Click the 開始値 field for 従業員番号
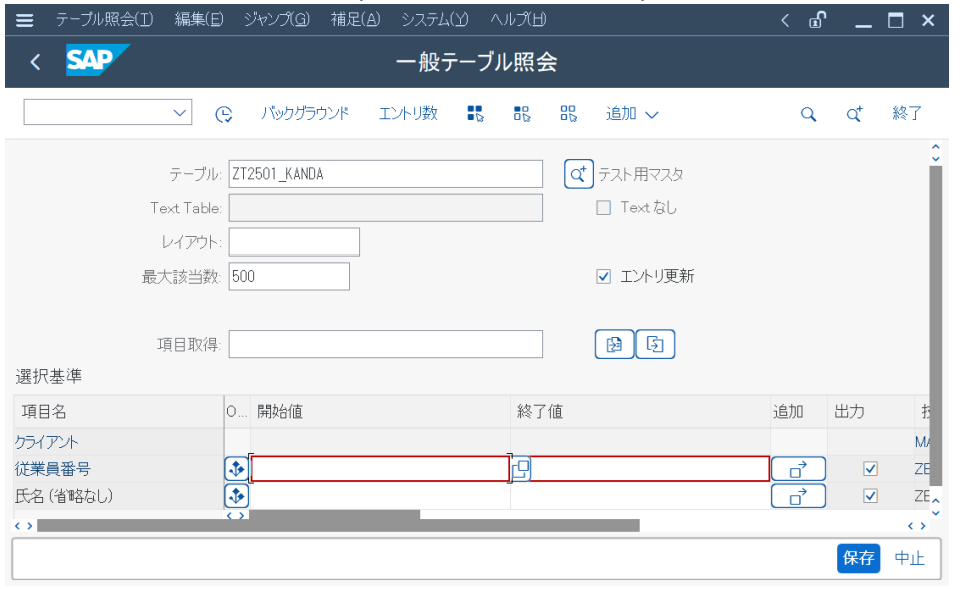Screen dimensions: 960x589 click(x=380, y=470)
